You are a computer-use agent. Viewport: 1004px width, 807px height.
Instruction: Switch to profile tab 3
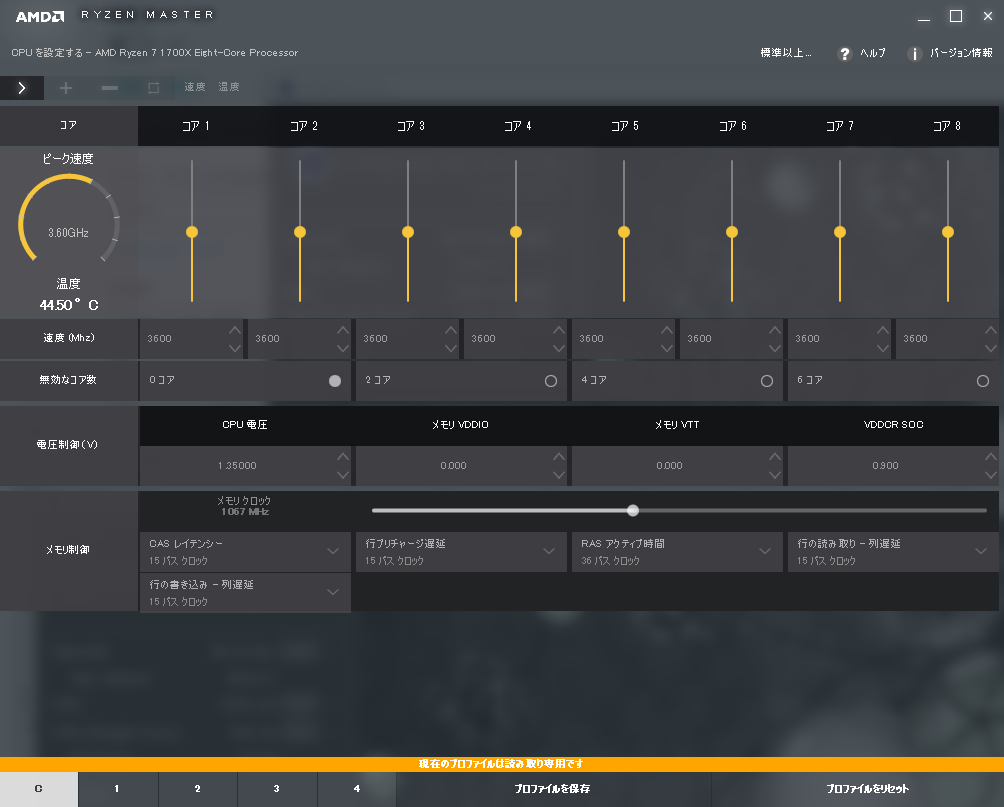[x=277, y=789]
